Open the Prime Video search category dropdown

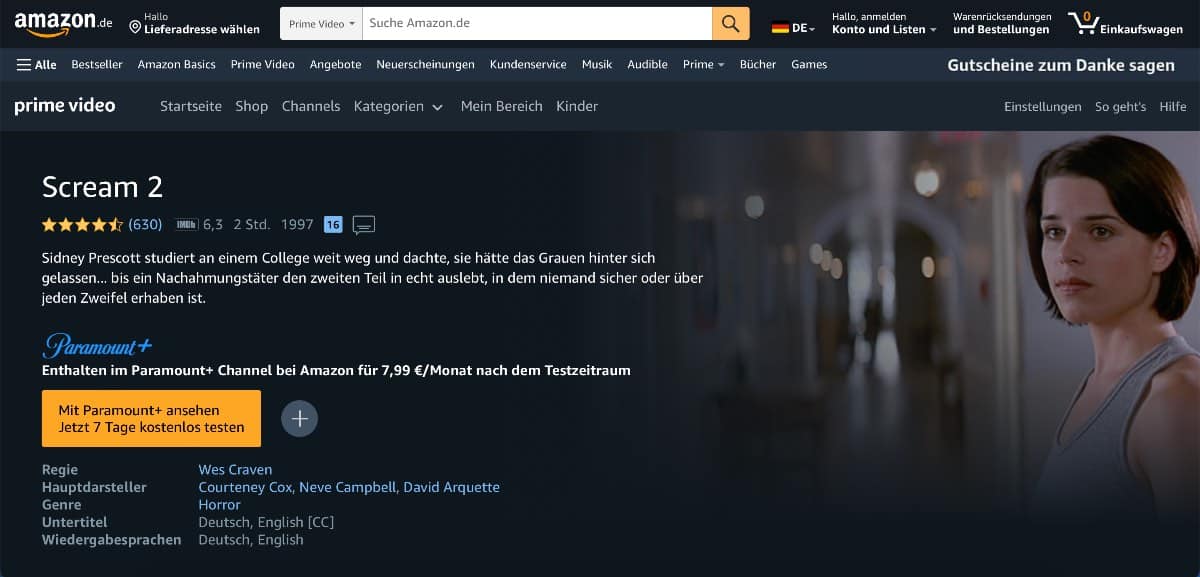(x=321, y=23)
